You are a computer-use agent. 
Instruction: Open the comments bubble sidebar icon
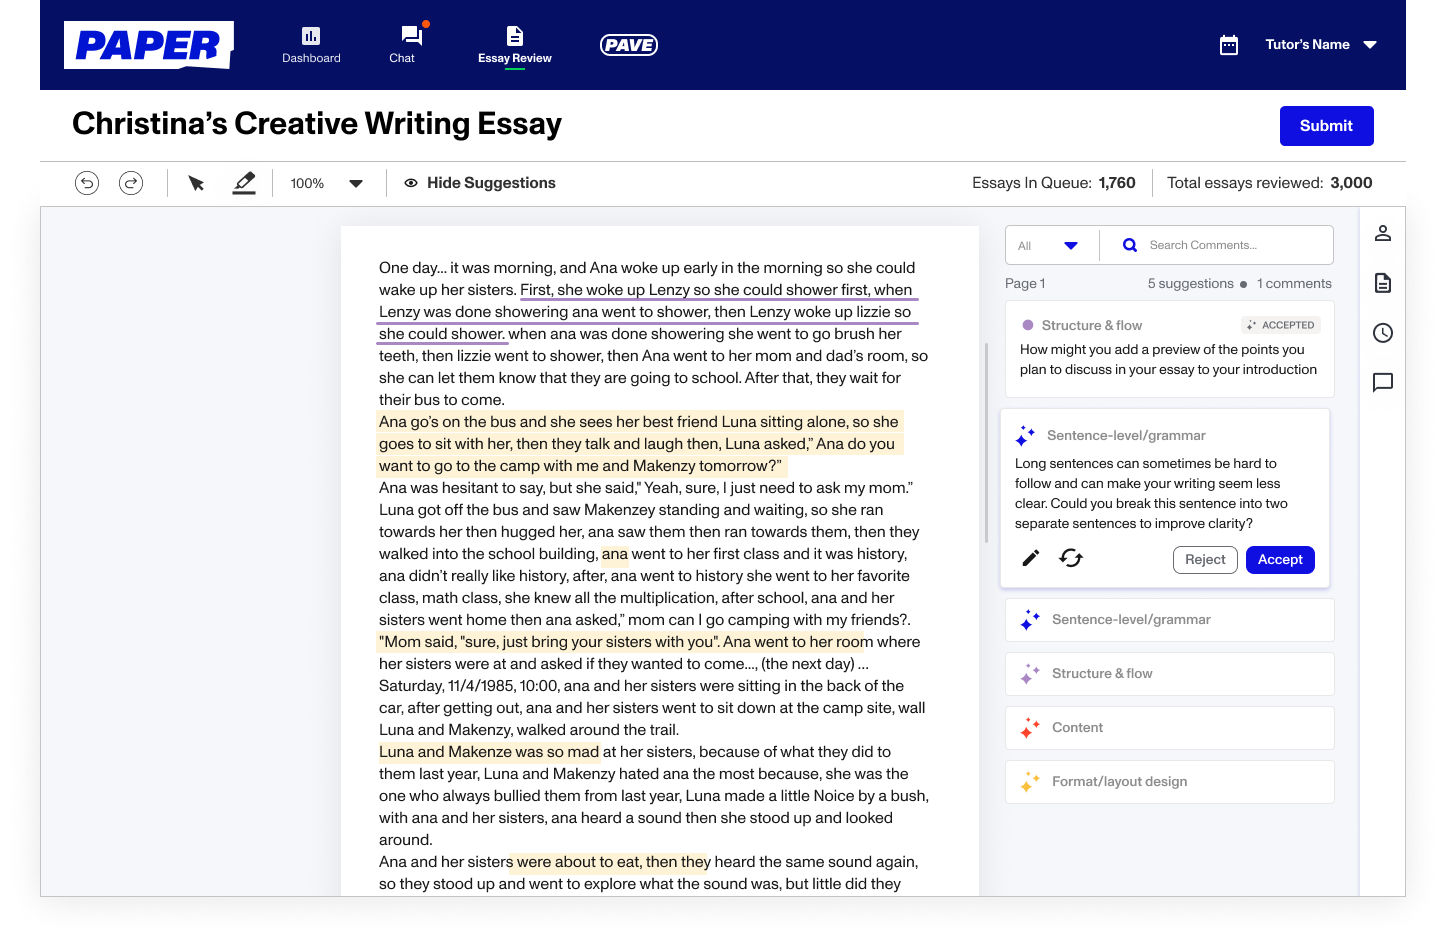(x=1383, y=382)
